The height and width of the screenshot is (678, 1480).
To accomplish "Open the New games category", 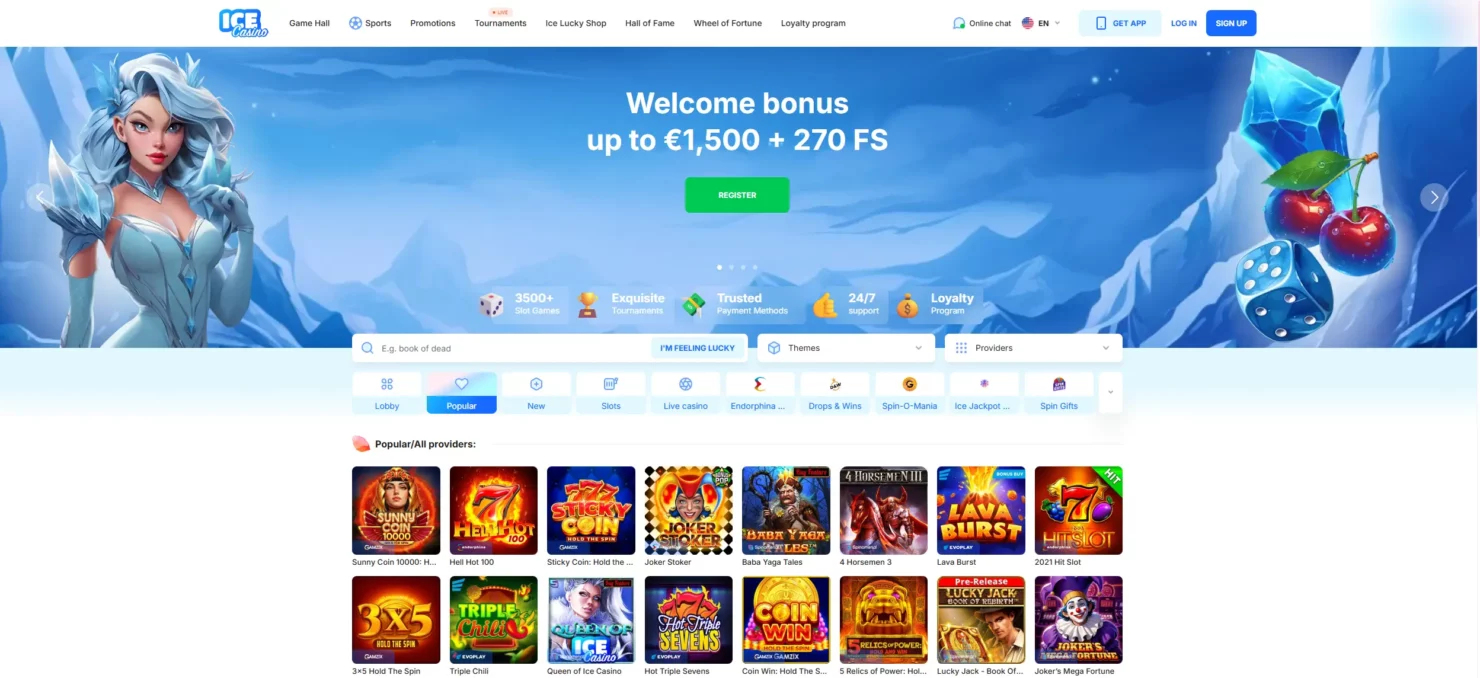I will click(536, 393).
